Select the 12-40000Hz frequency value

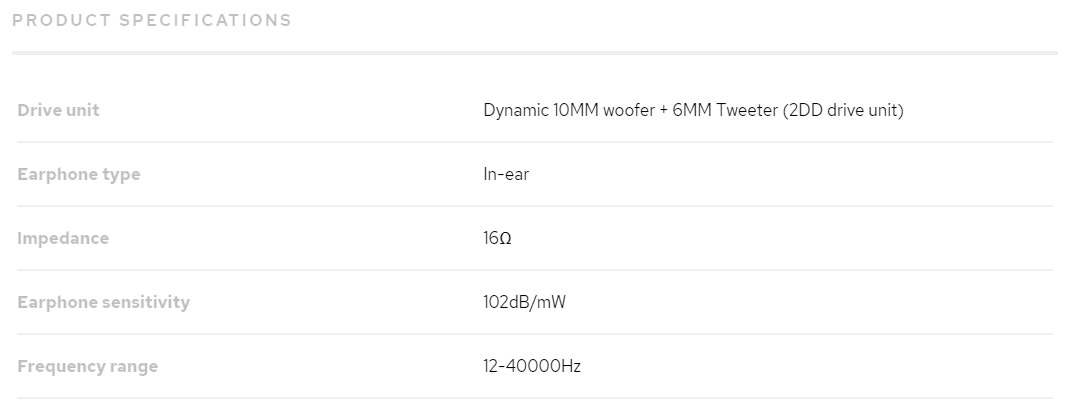point(532,366)
